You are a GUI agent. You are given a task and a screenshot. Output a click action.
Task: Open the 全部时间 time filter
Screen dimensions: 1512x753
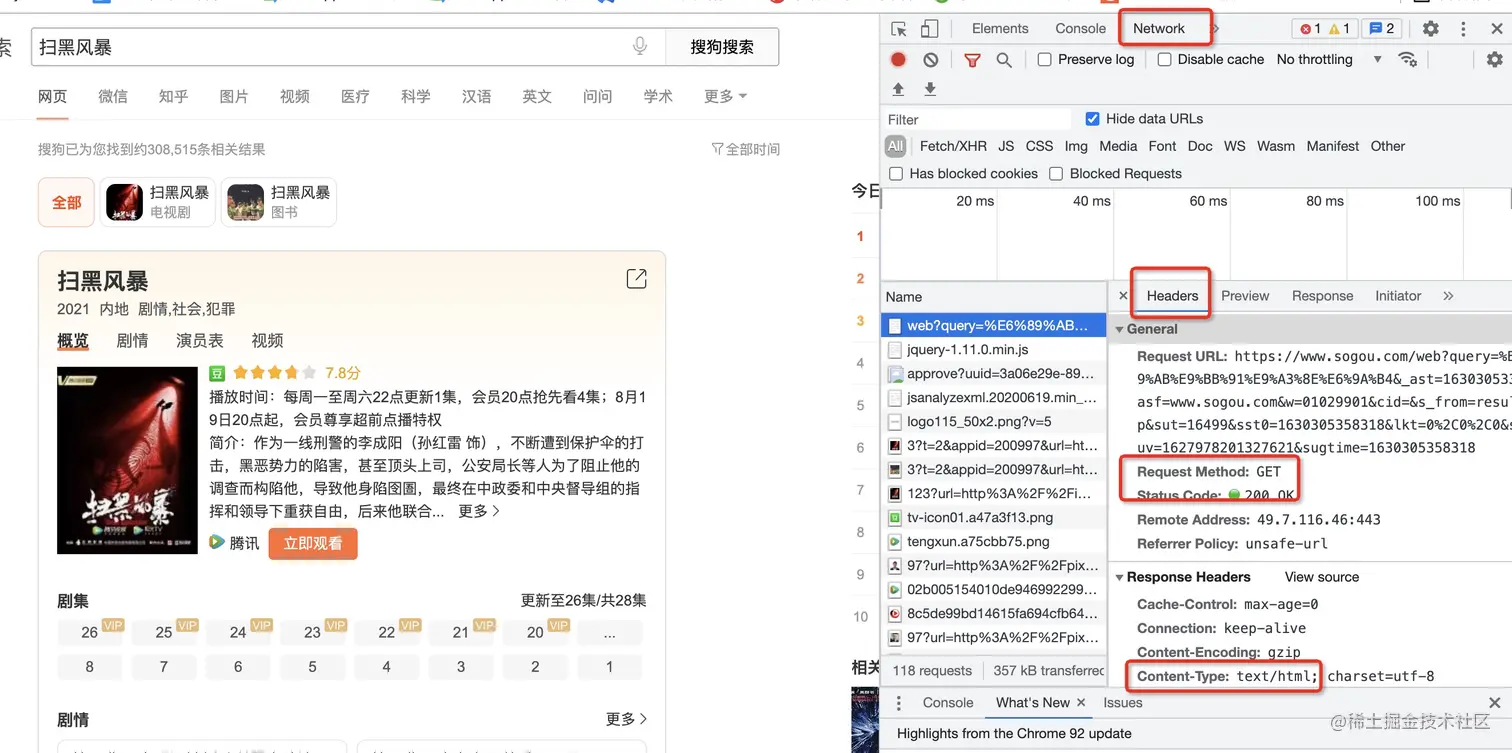(746, 149)
